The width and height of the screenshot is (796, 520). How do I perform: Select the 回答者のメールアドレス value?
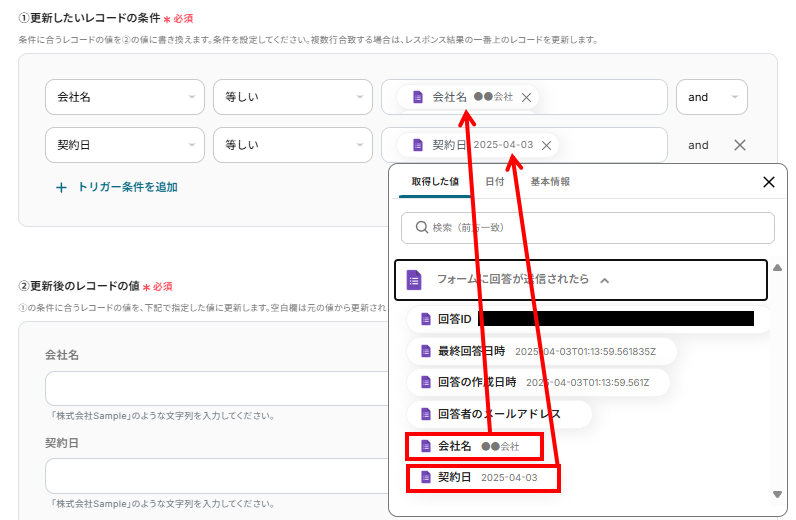(498, 413)
